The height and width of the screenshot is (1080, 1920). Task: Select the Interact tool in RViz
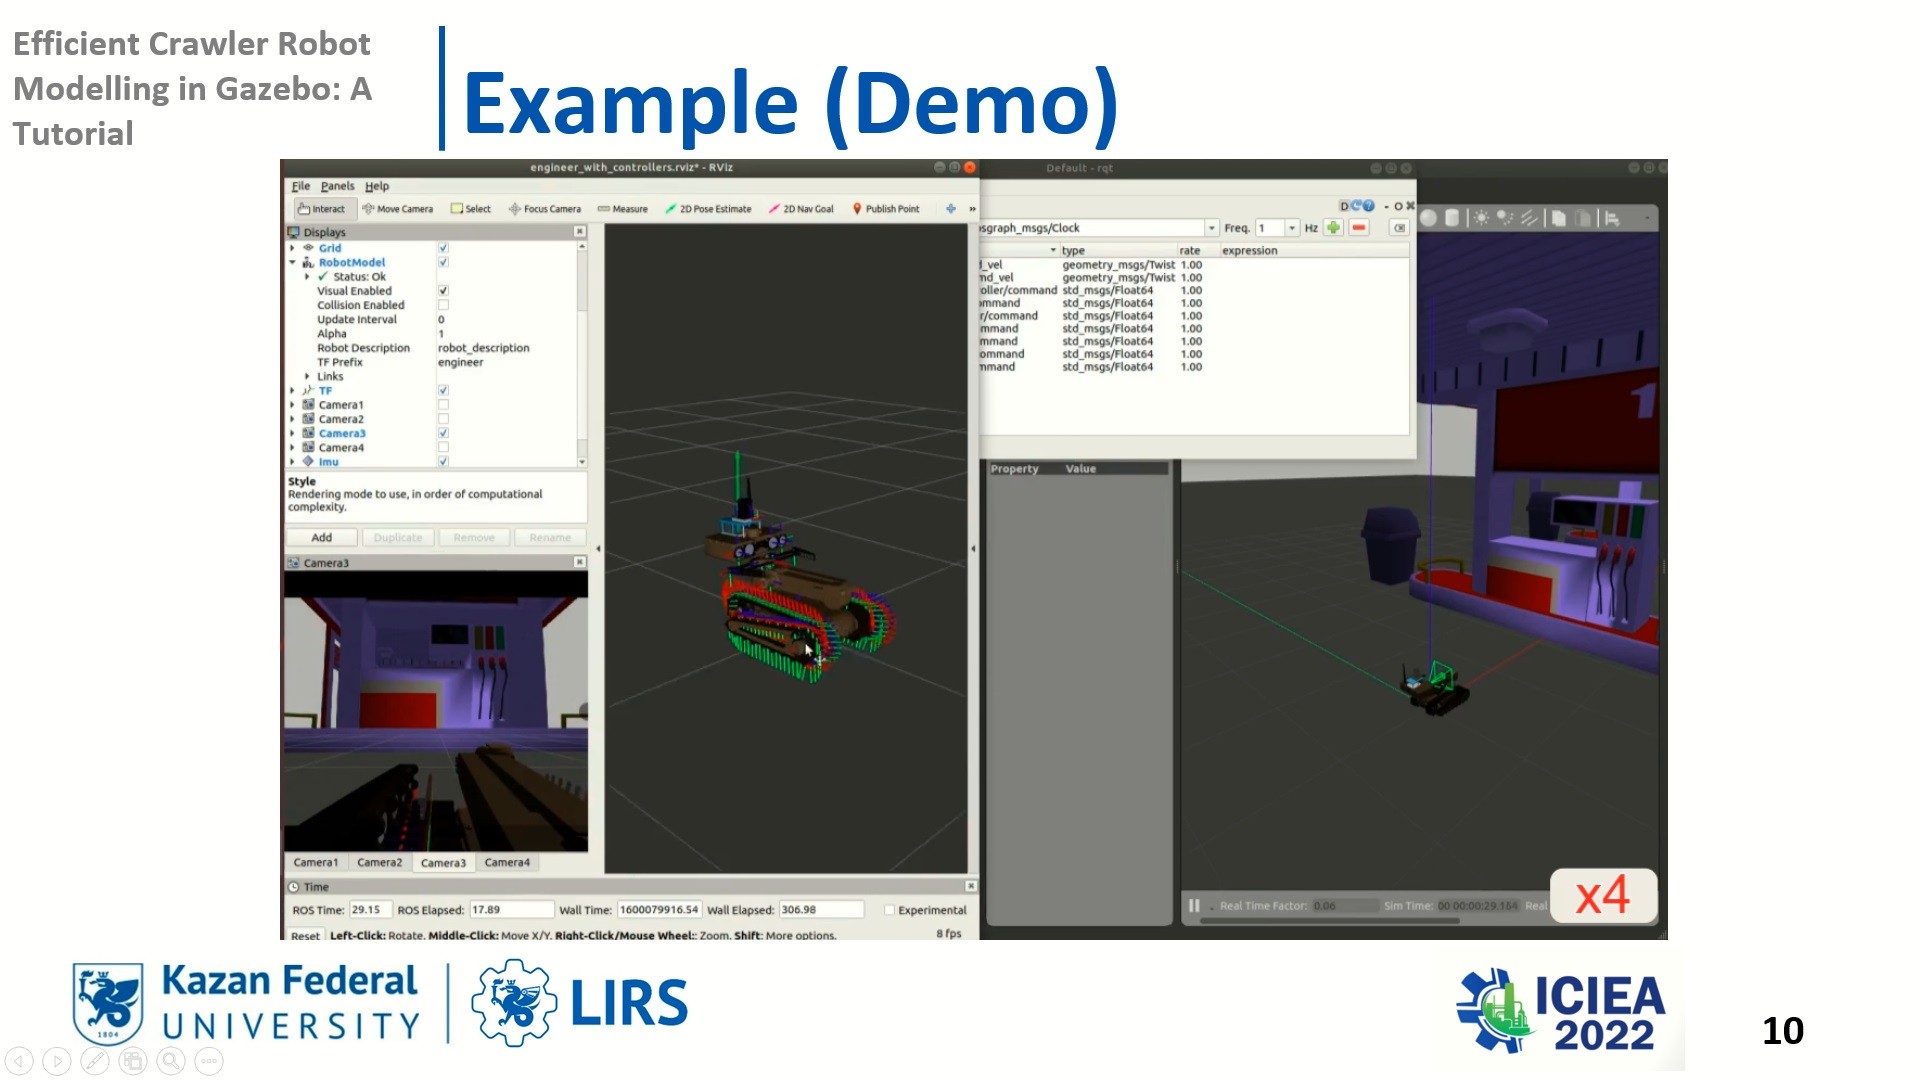pyautogui.click(x=322, y=208)
